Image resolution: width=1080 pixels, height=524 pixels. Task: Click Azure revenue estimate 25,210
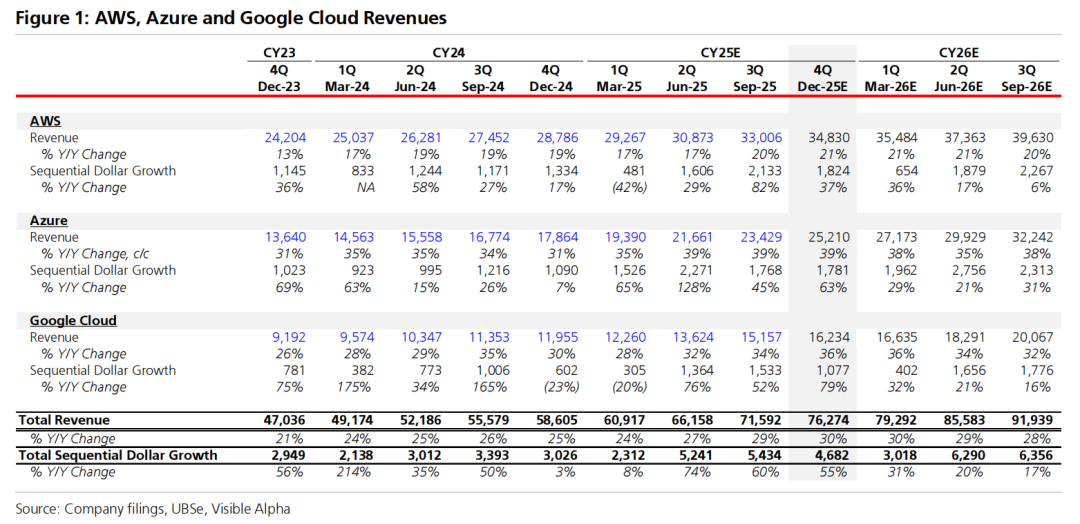point(829,238)
